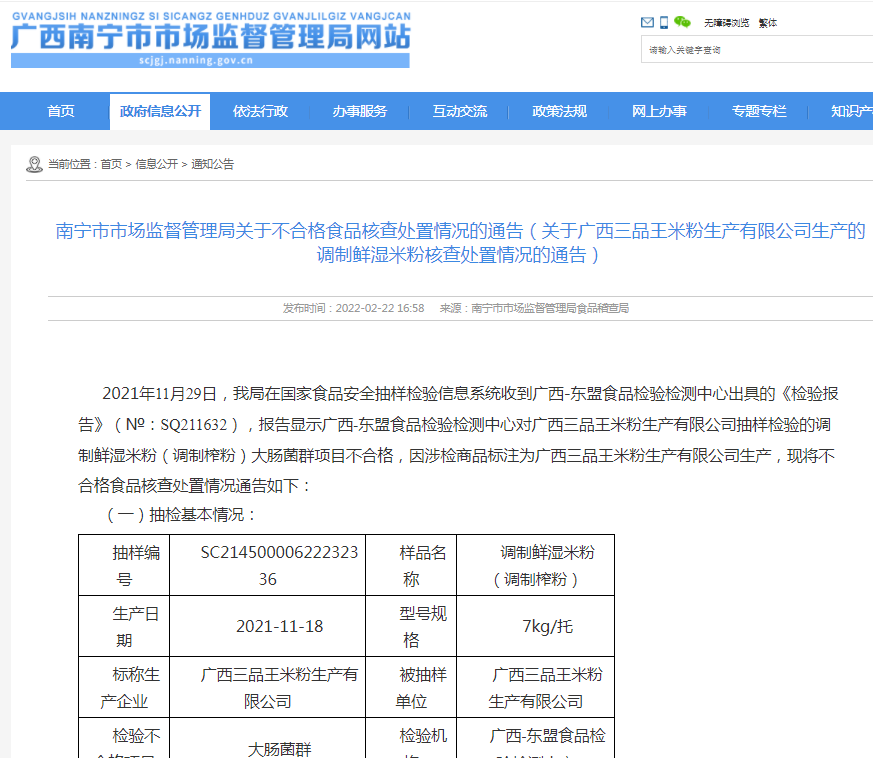Click 被抽样单位 label cell
The image size is (873, 758).
411,687
